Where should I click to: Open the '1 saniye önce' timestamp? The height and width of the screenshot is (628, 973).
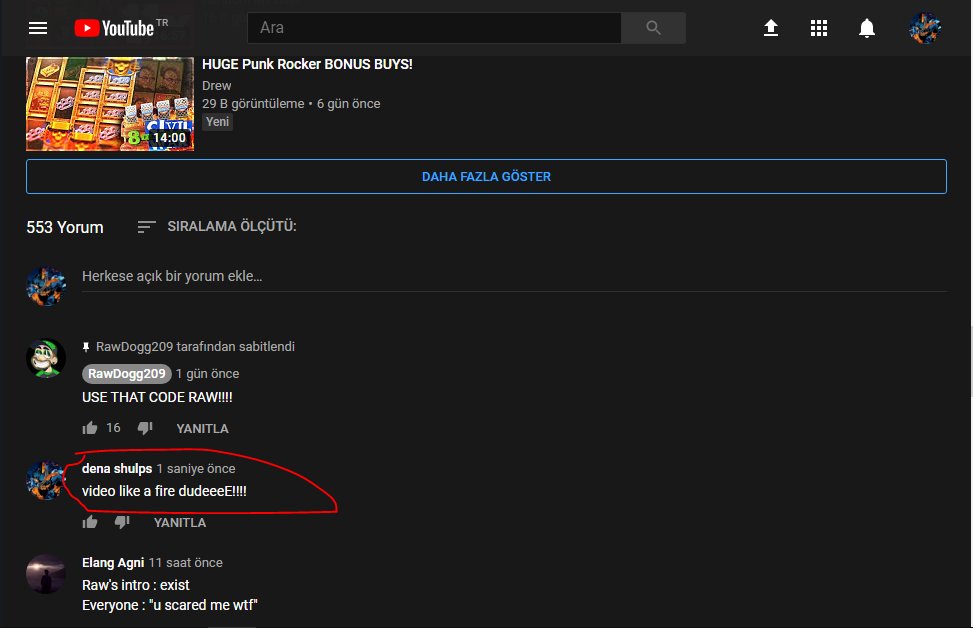coord(196,469)
